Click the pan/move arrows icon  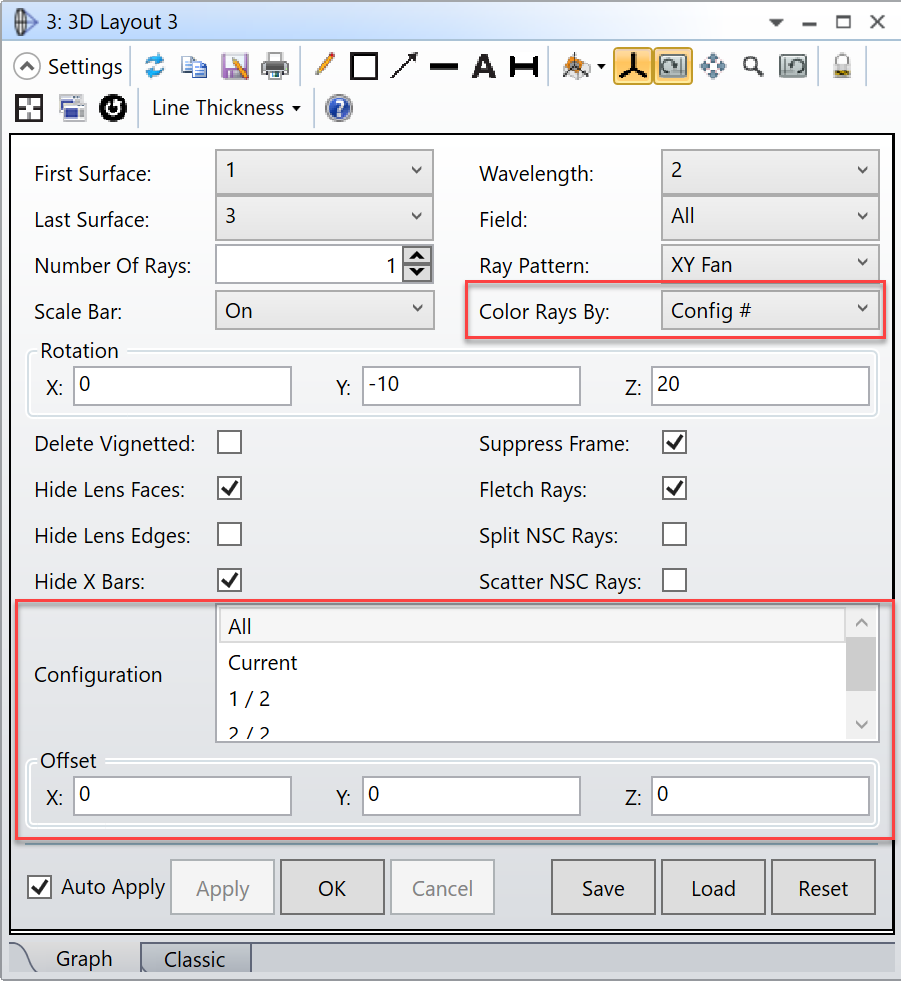coord(713,67)
